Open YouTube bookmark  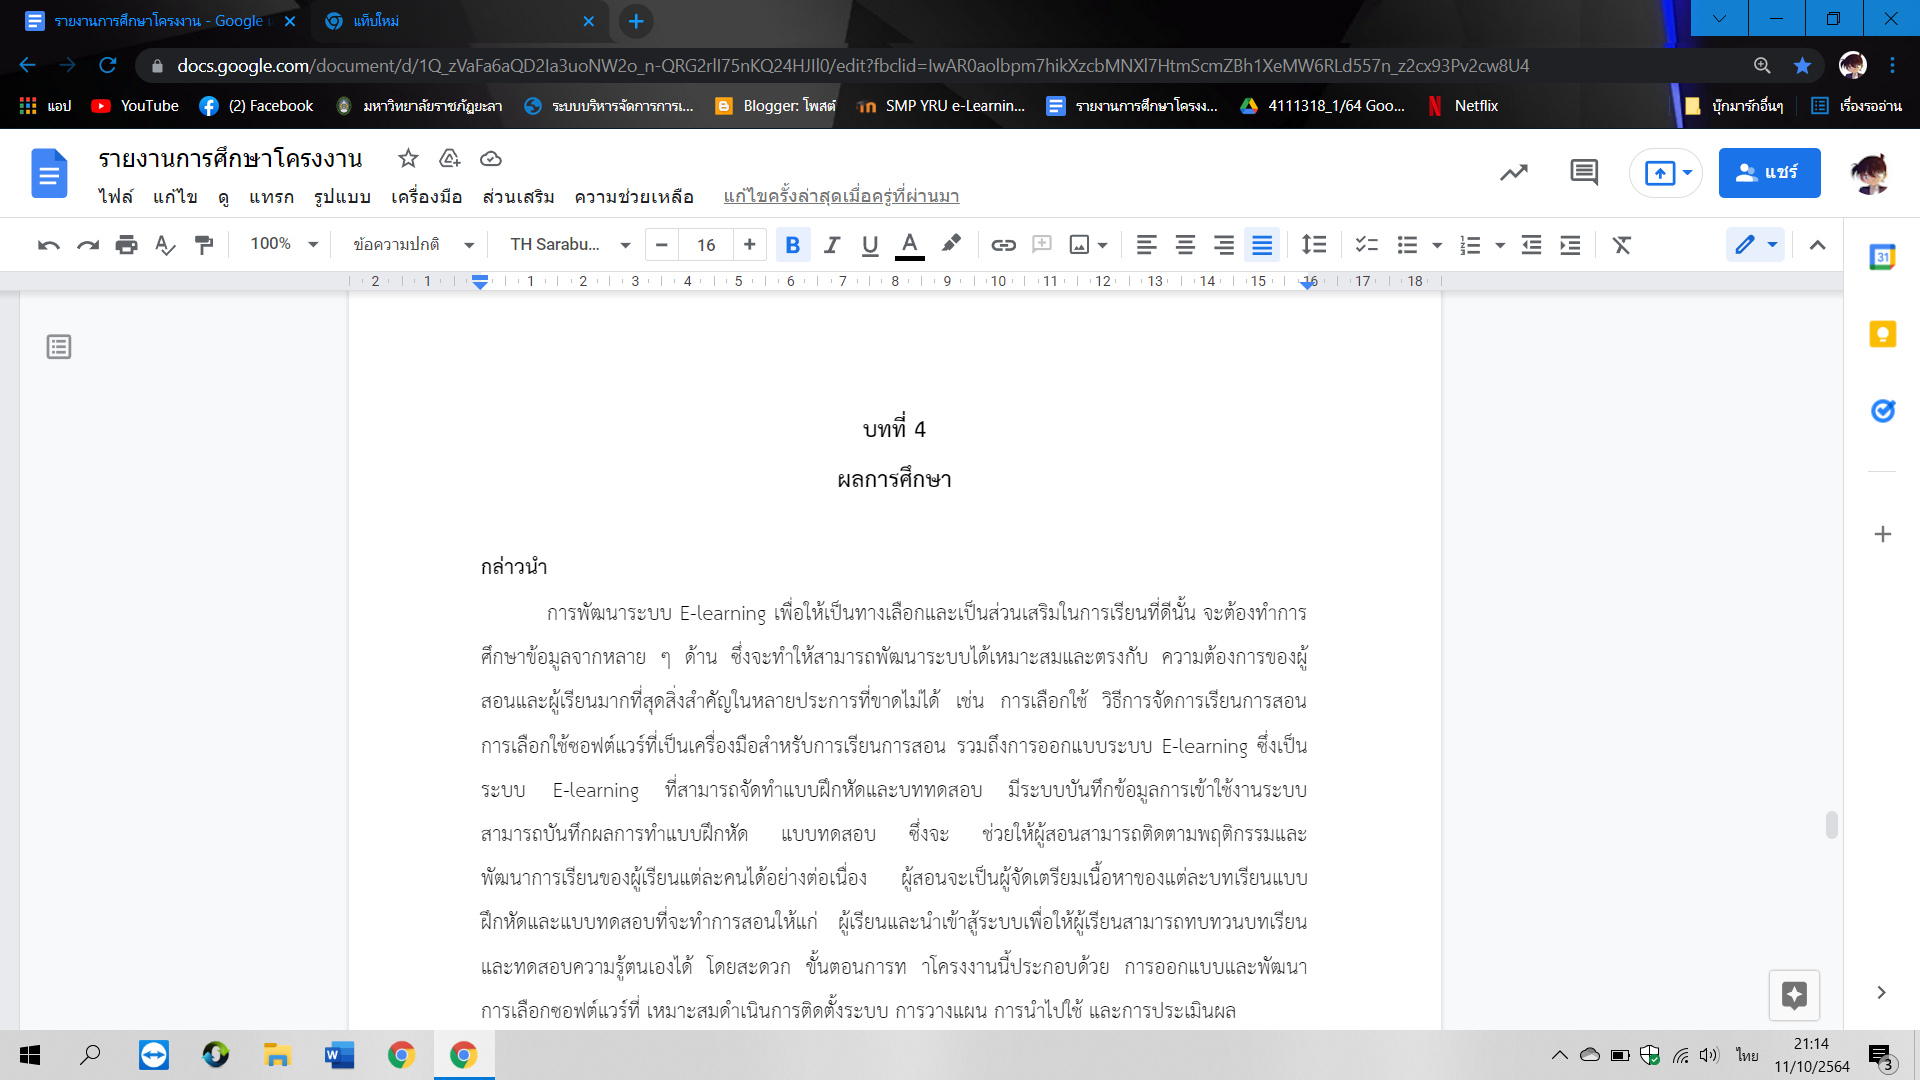click(135, 106)
